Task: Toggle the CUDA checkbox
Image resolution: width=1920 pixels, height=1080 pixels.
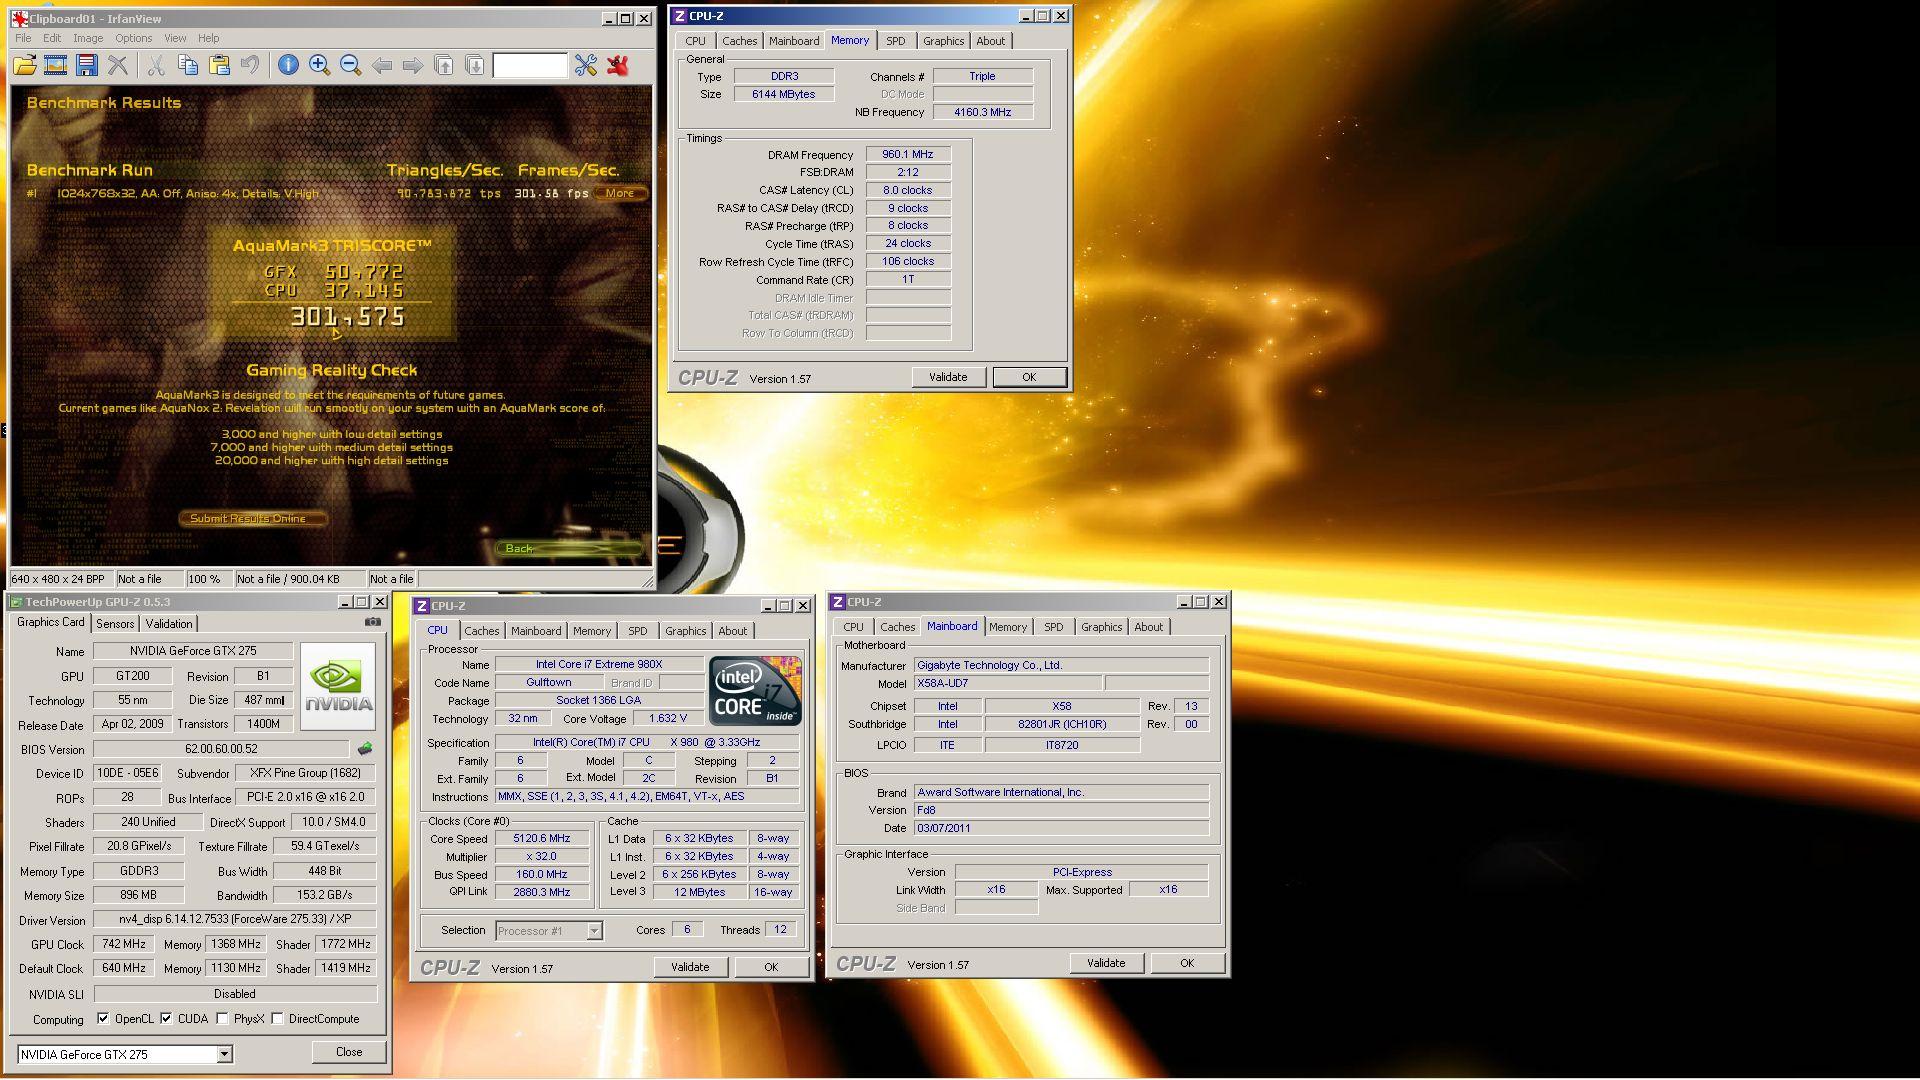Action: click(x=166, y=1019)
